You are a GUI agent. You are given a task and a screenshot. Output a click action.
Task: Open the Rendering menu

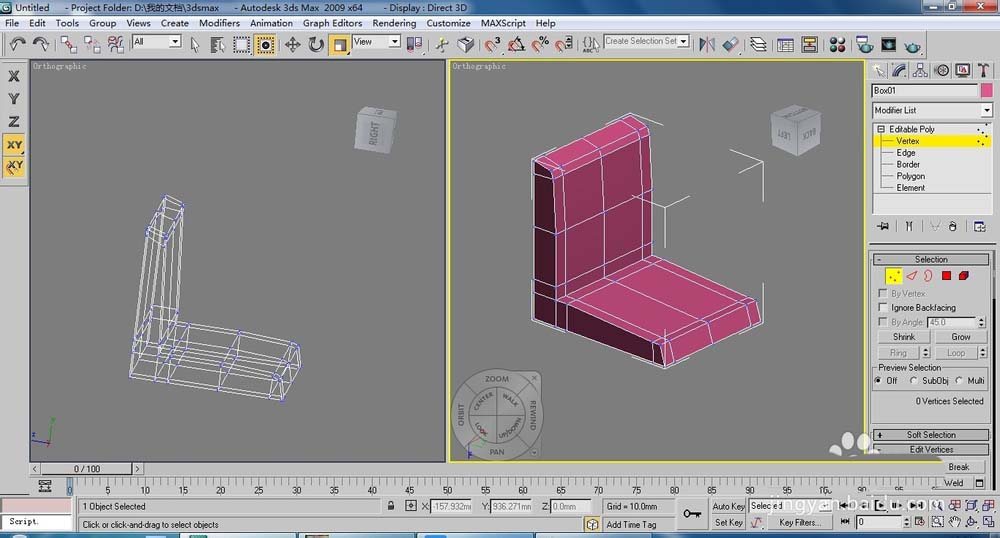(x=394, y=23)
